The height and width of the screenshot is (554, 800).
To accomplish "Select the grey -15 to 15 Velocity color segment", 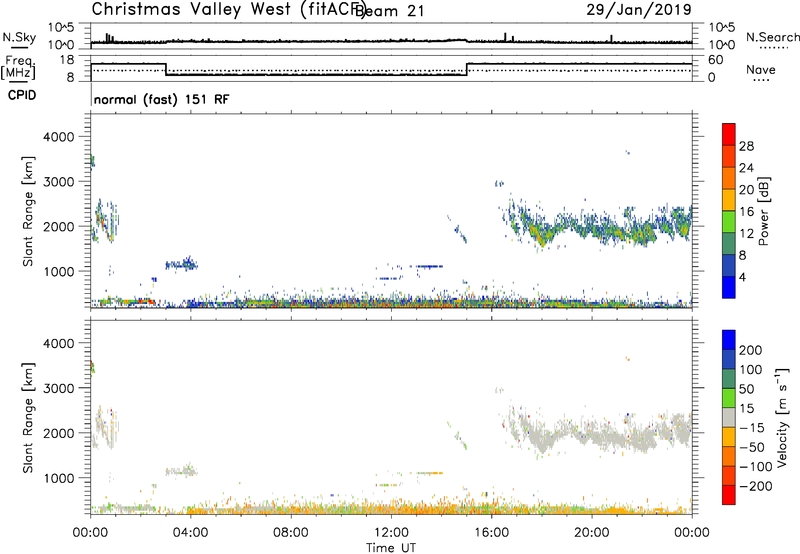I will pos(729,417).
